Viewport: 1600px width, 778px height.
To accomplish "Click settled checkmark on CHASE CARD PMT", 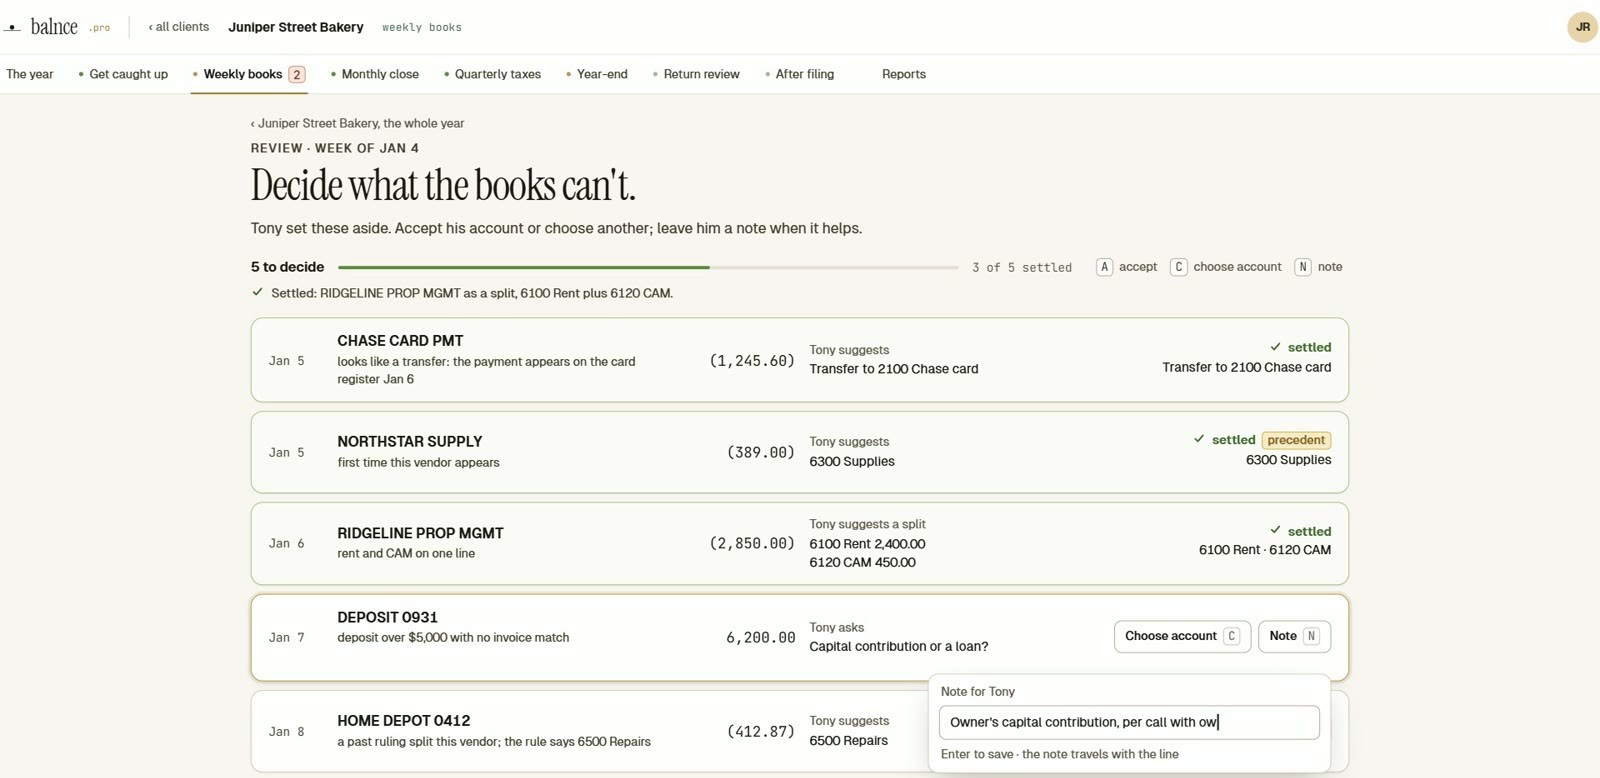I will (1275, 347).
